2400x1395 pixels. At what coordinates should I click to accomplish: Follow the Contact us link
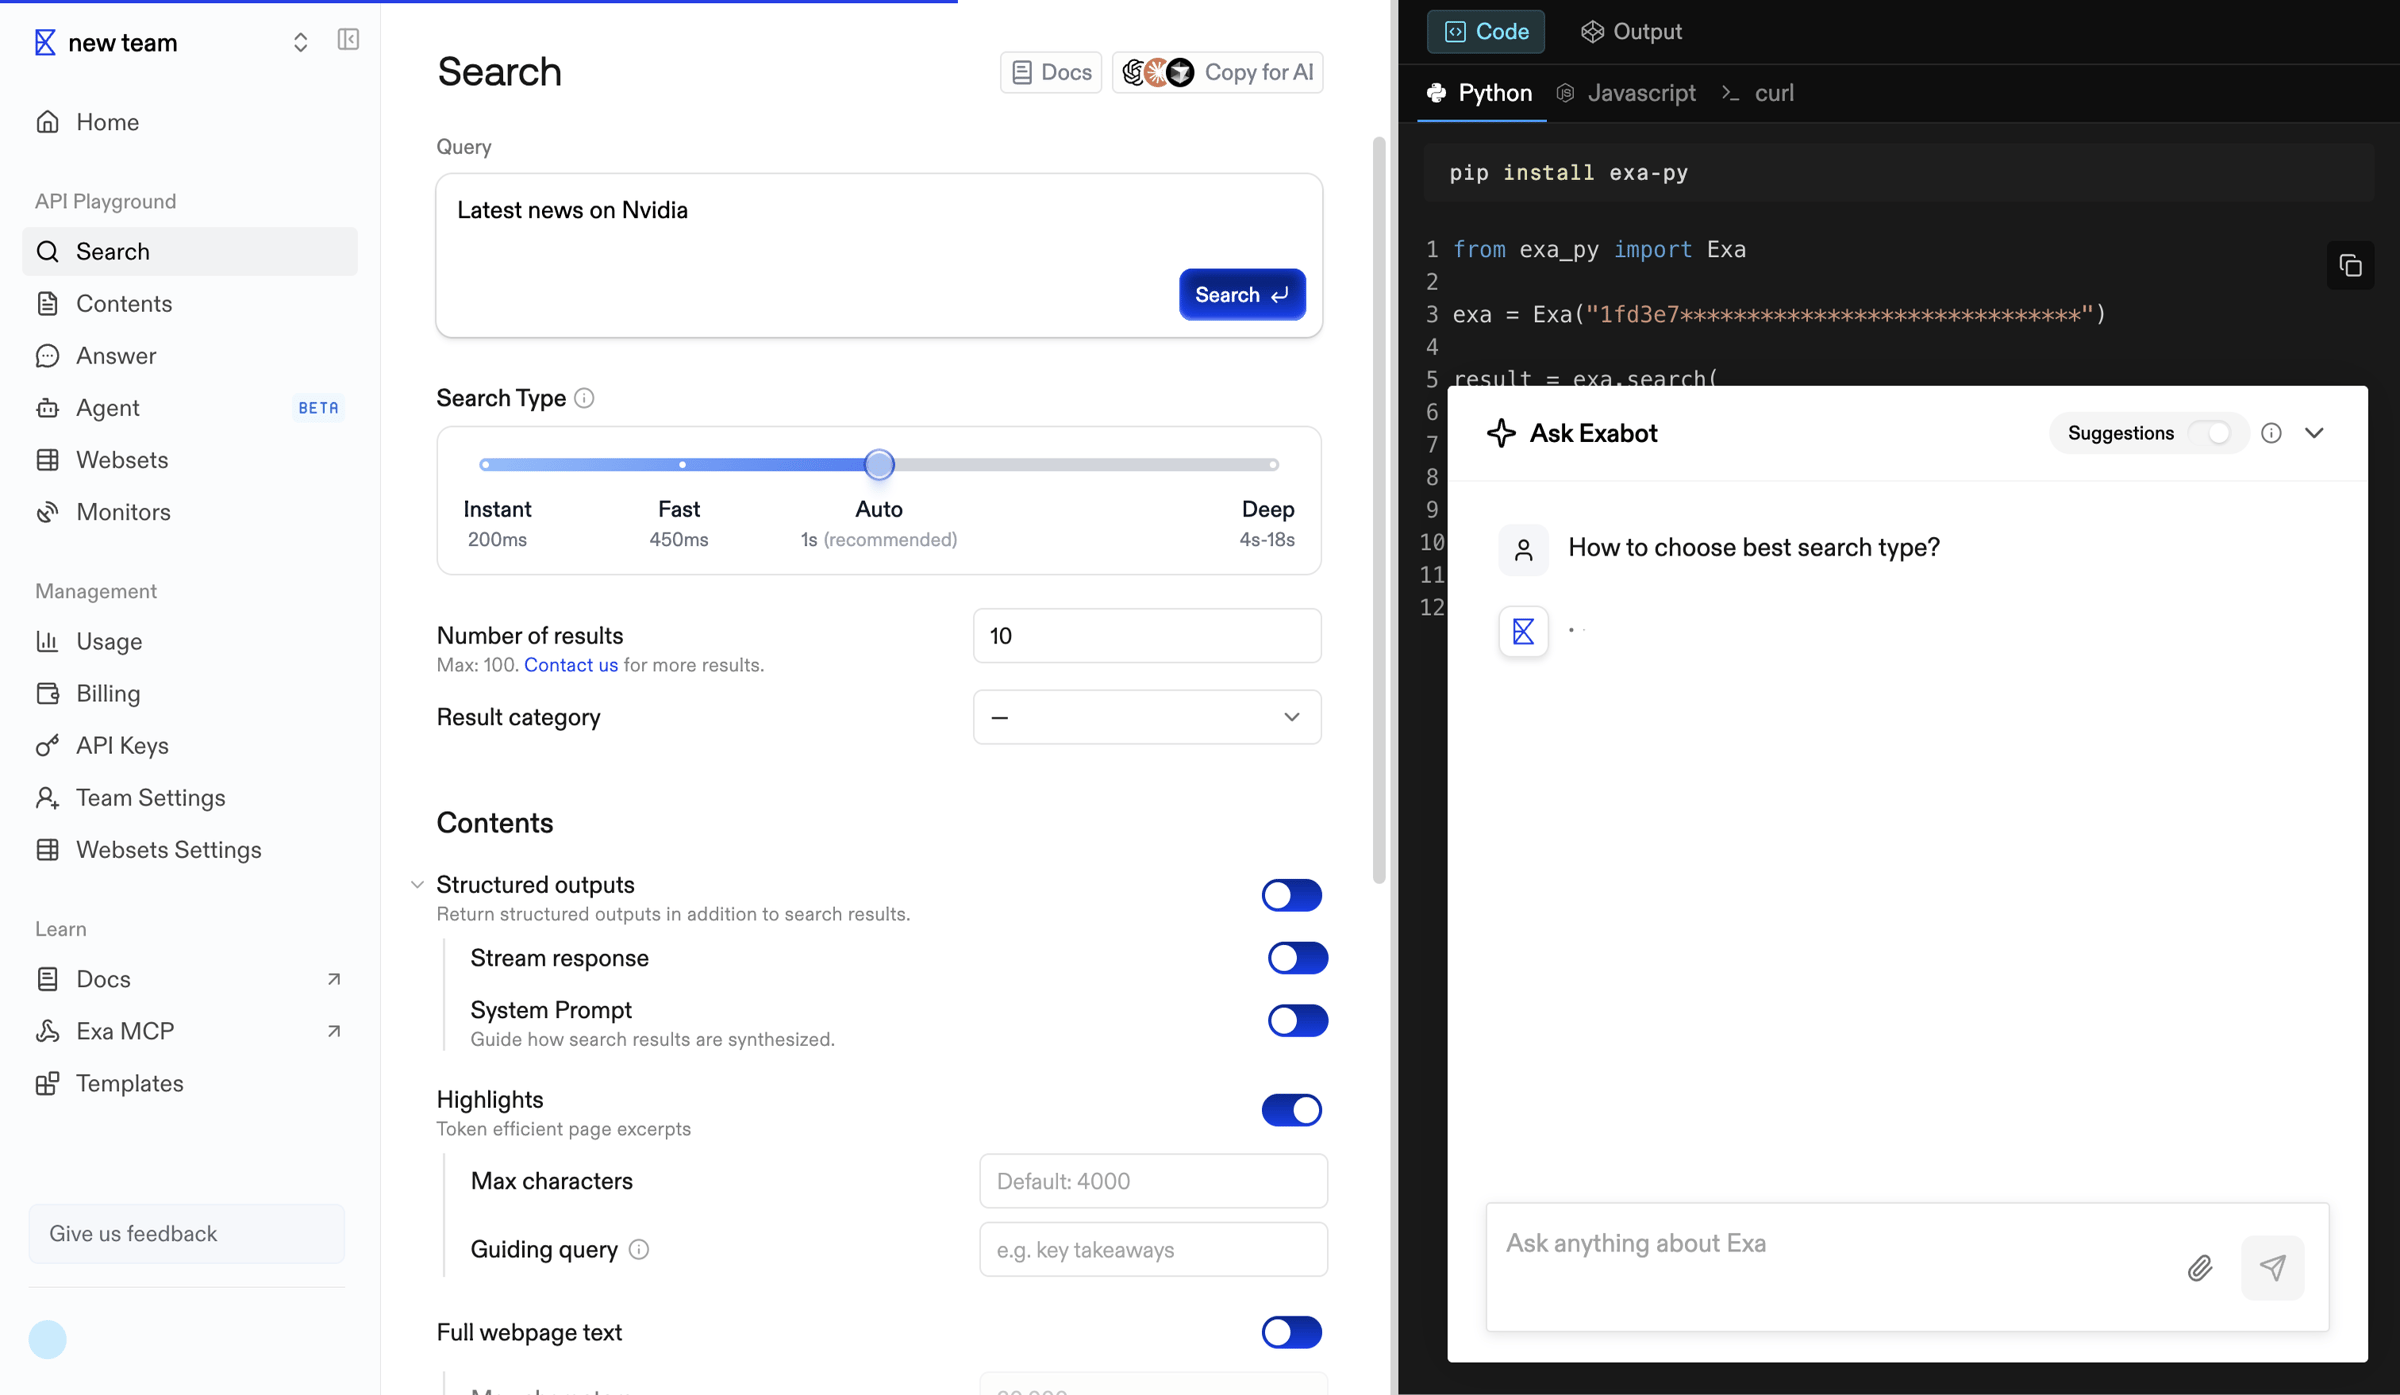coord(571,665)
